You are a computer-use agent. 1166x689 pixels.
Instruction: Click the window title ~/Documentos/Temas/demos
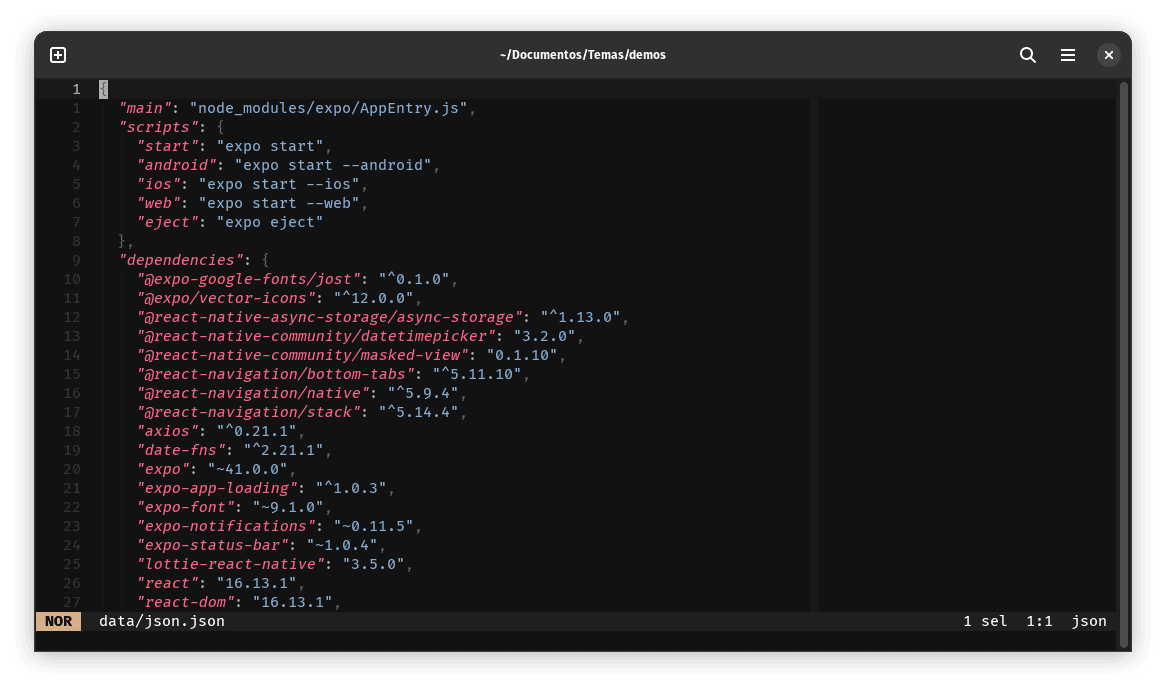coord(582,55)
